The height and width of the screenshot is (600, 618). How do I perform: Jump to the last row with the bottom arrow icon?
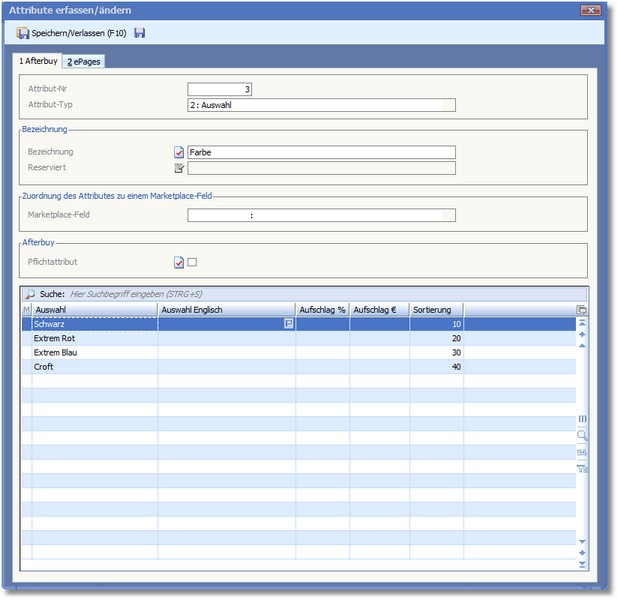582,564
